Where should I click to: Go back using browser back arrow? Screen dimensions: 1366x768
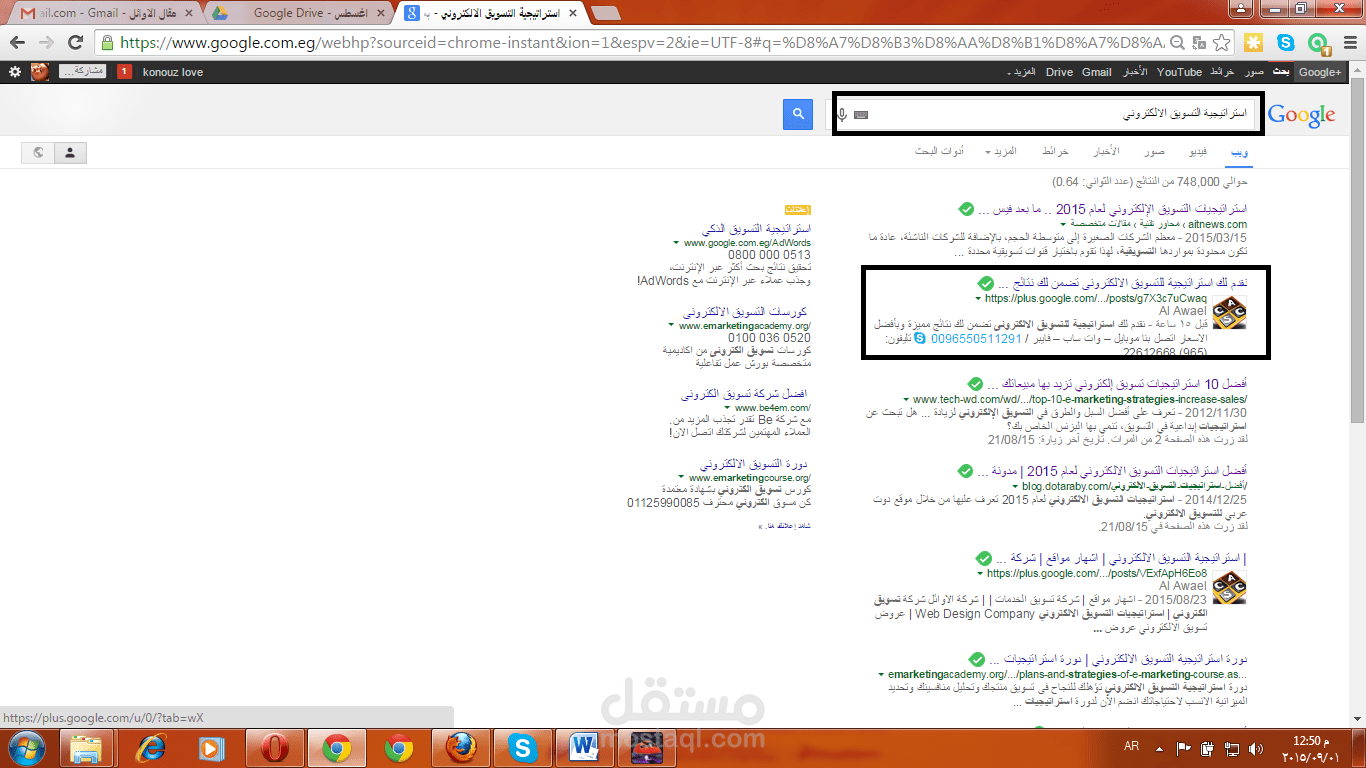click(x=17, y=43)
